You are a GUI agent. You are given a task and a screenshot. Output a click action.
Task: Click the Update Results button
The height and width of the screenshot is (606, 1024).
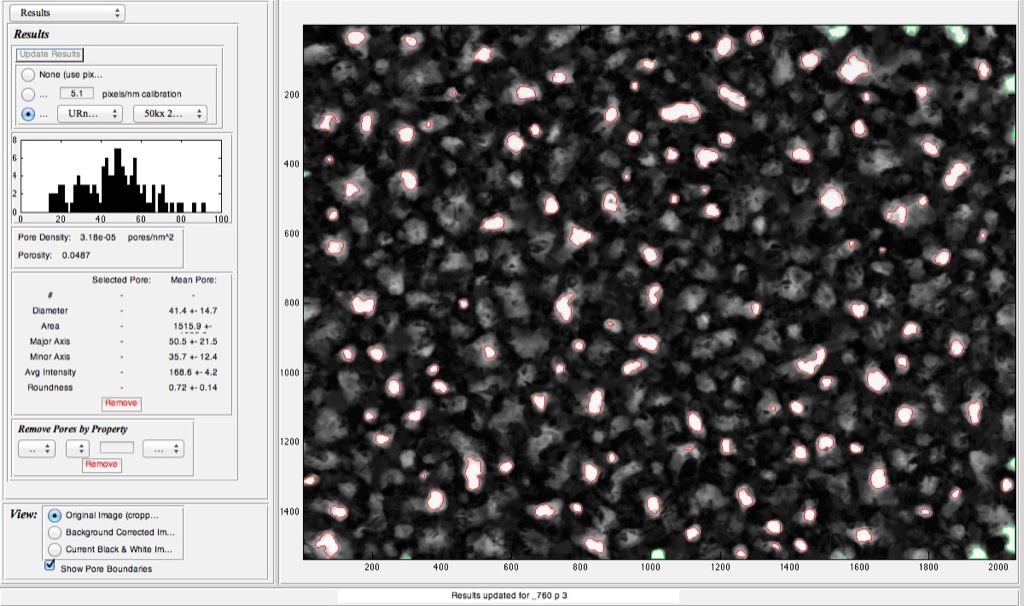click(50, 54)
